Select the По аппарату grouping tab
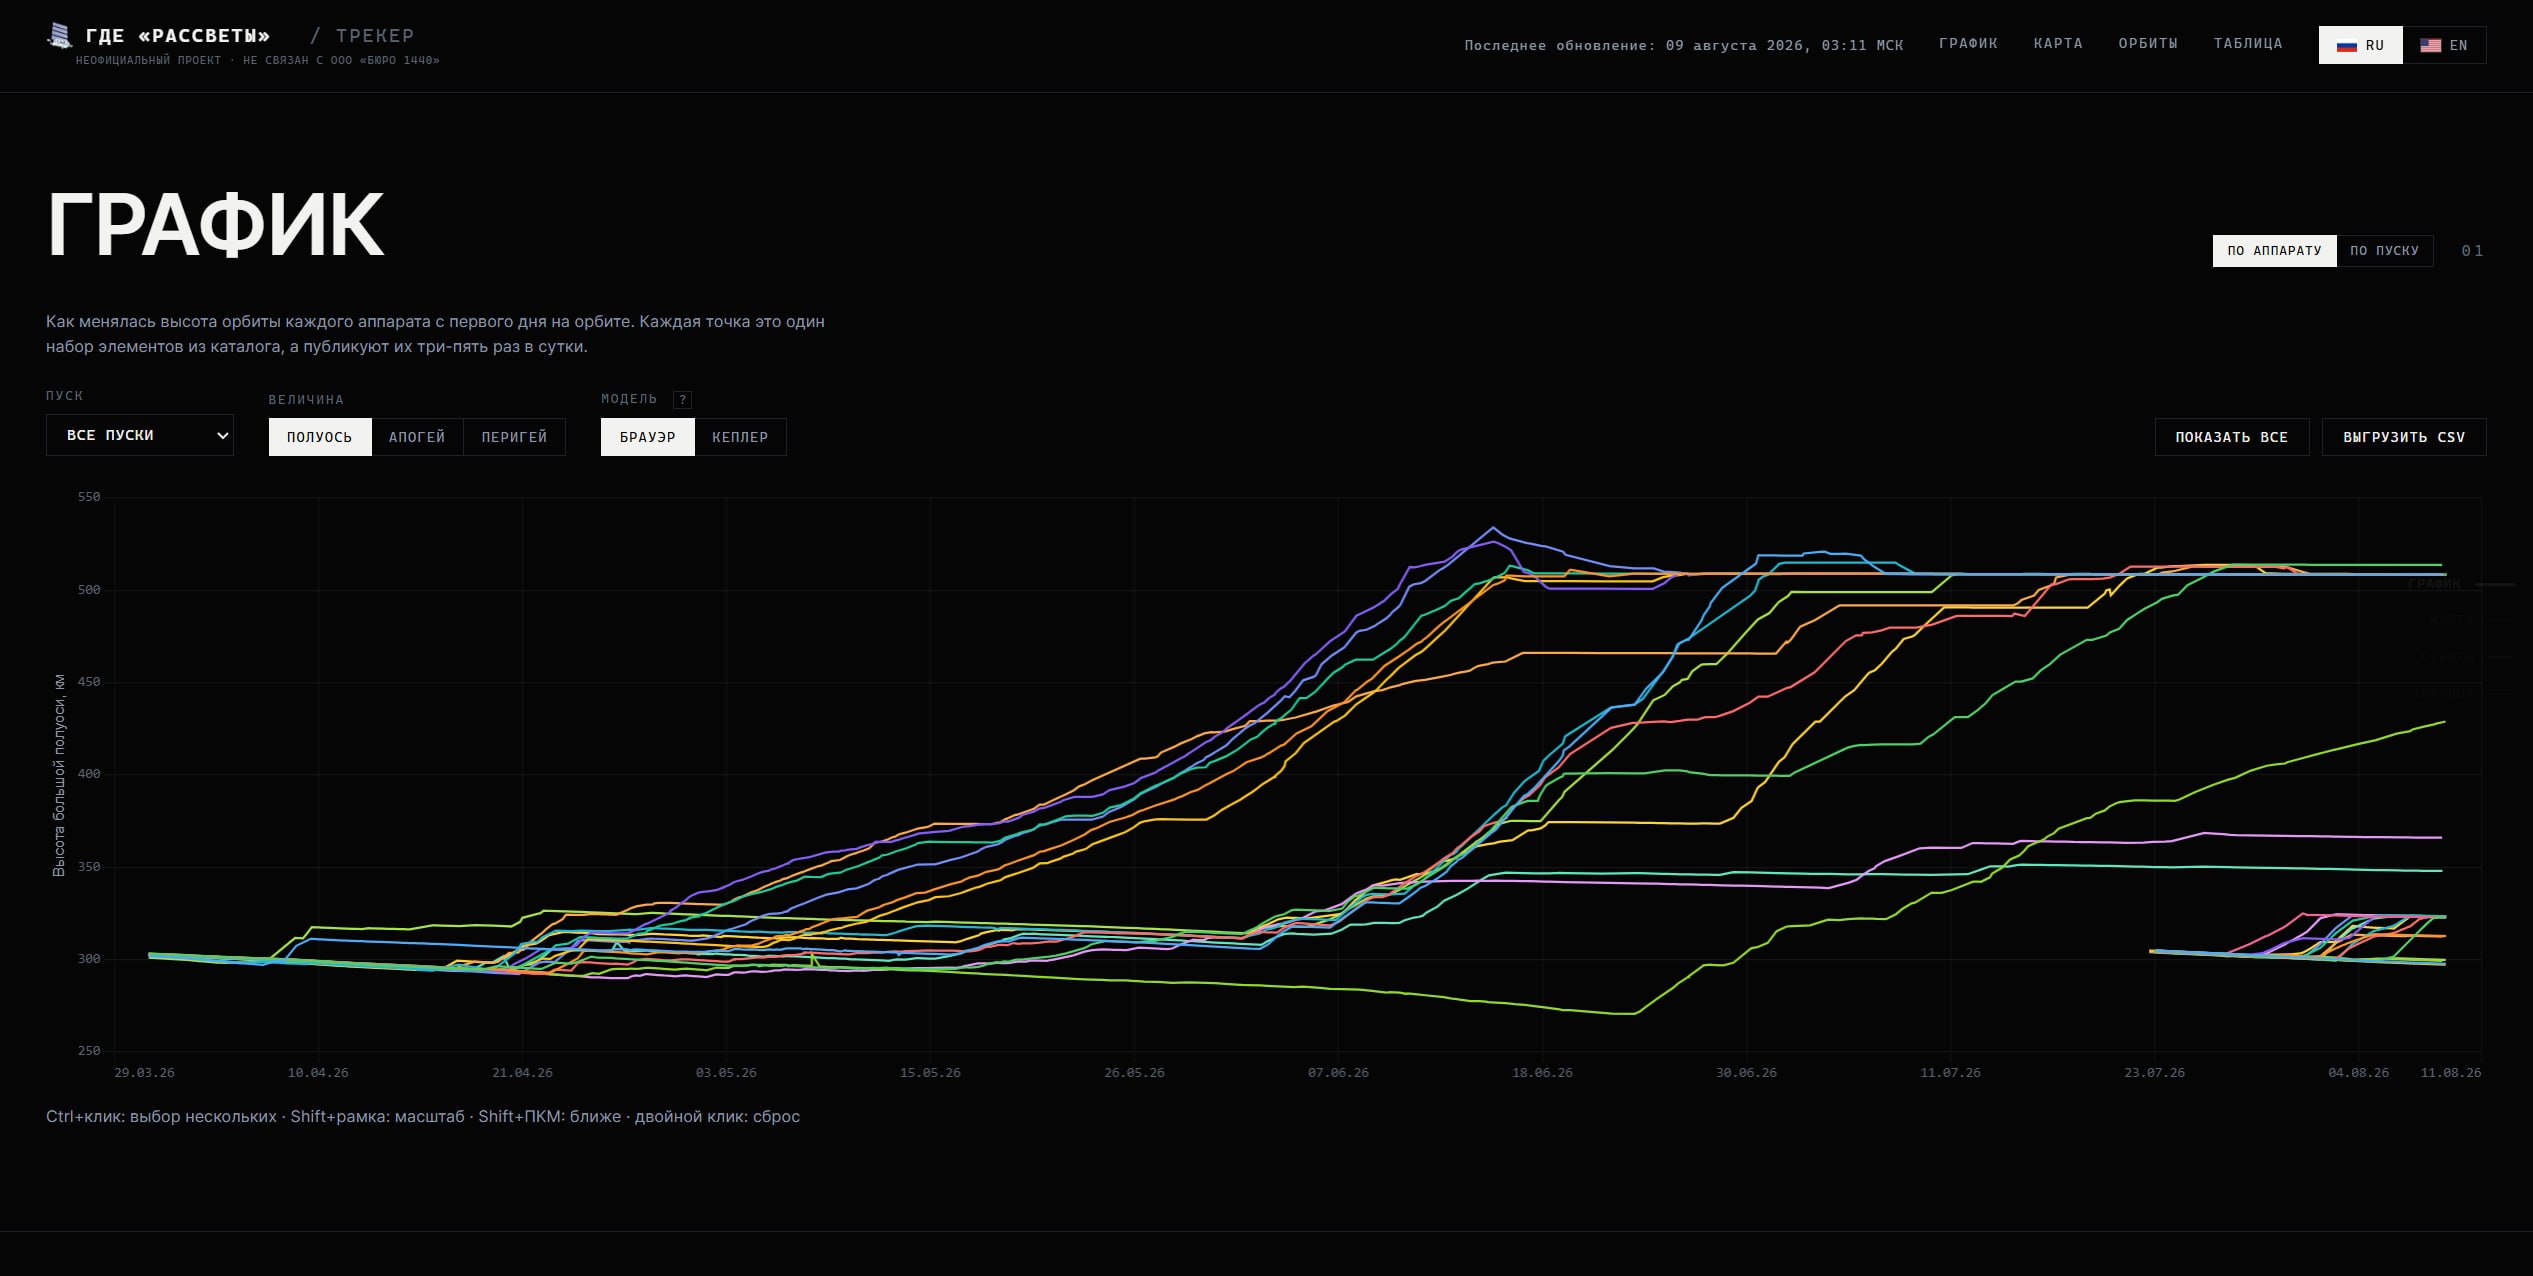 (x=2274, y=251)
